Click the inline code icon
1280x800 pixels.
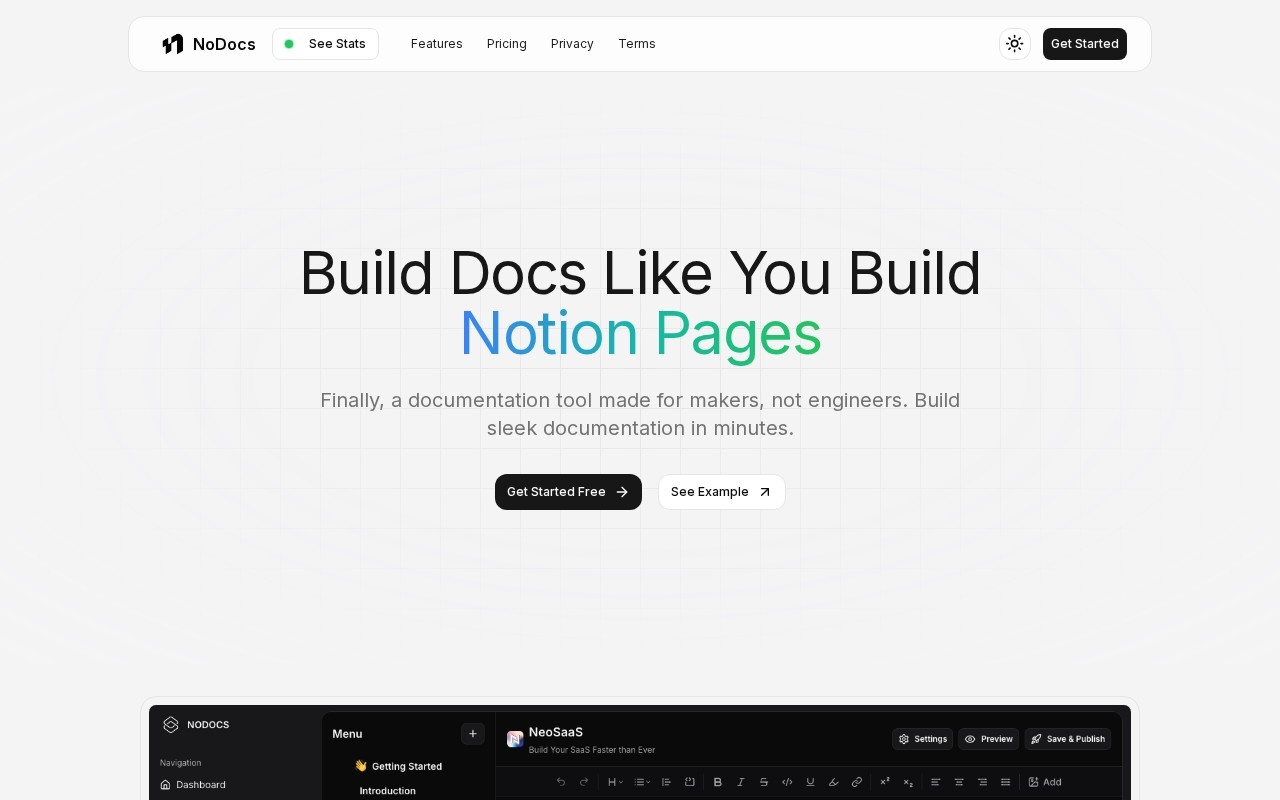787,782
